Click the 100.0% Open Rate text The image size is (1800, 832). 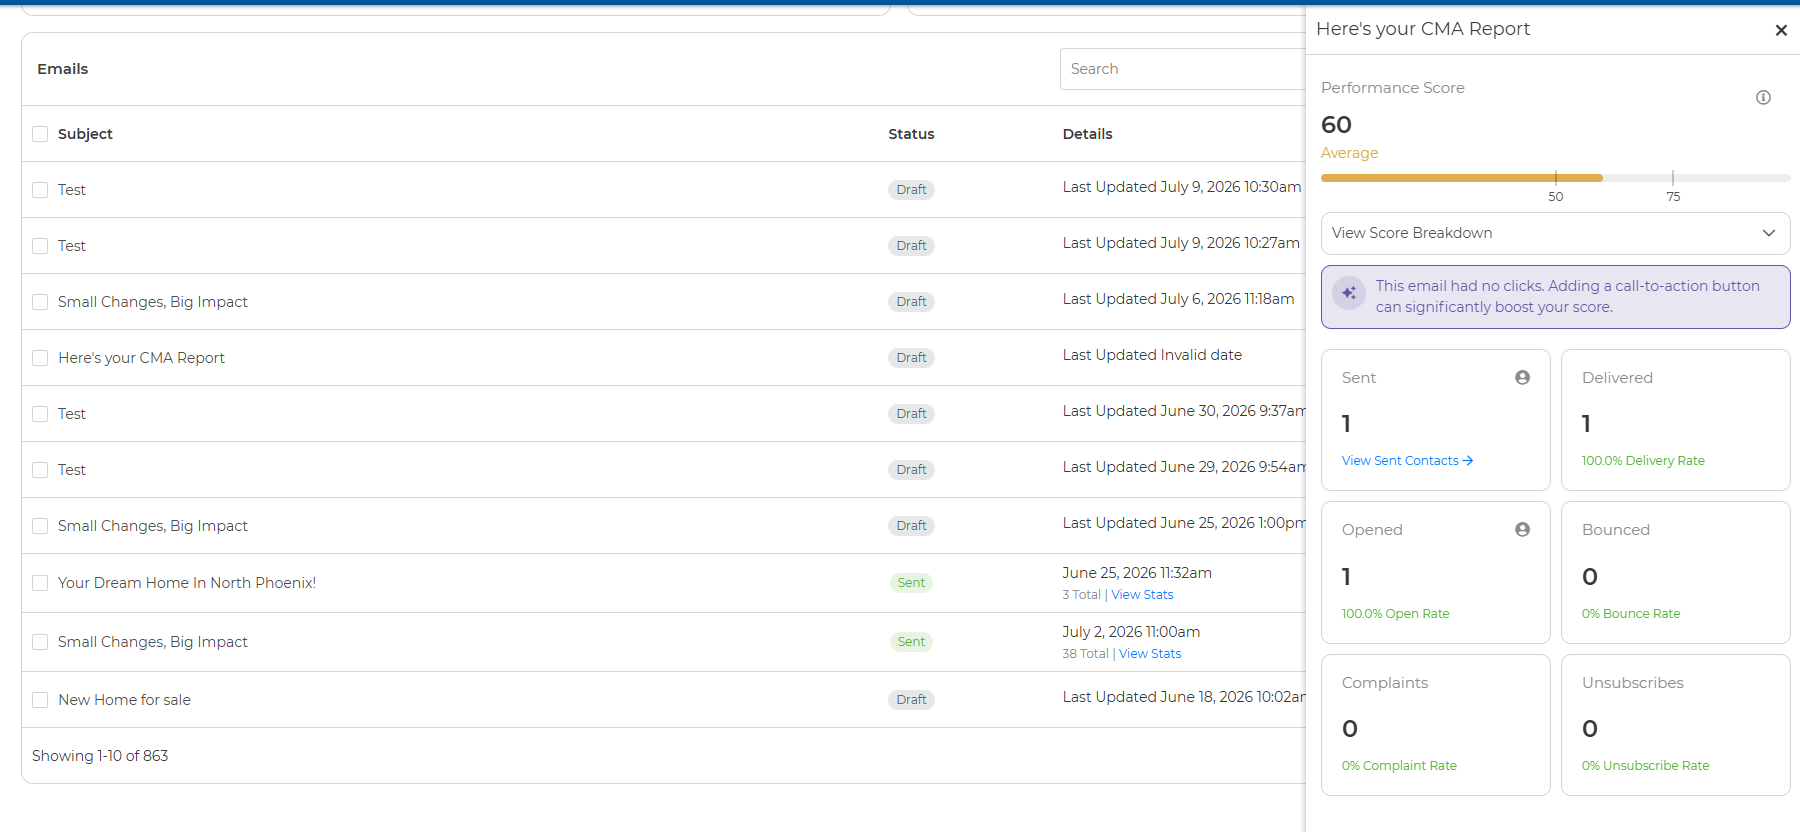1395,613
